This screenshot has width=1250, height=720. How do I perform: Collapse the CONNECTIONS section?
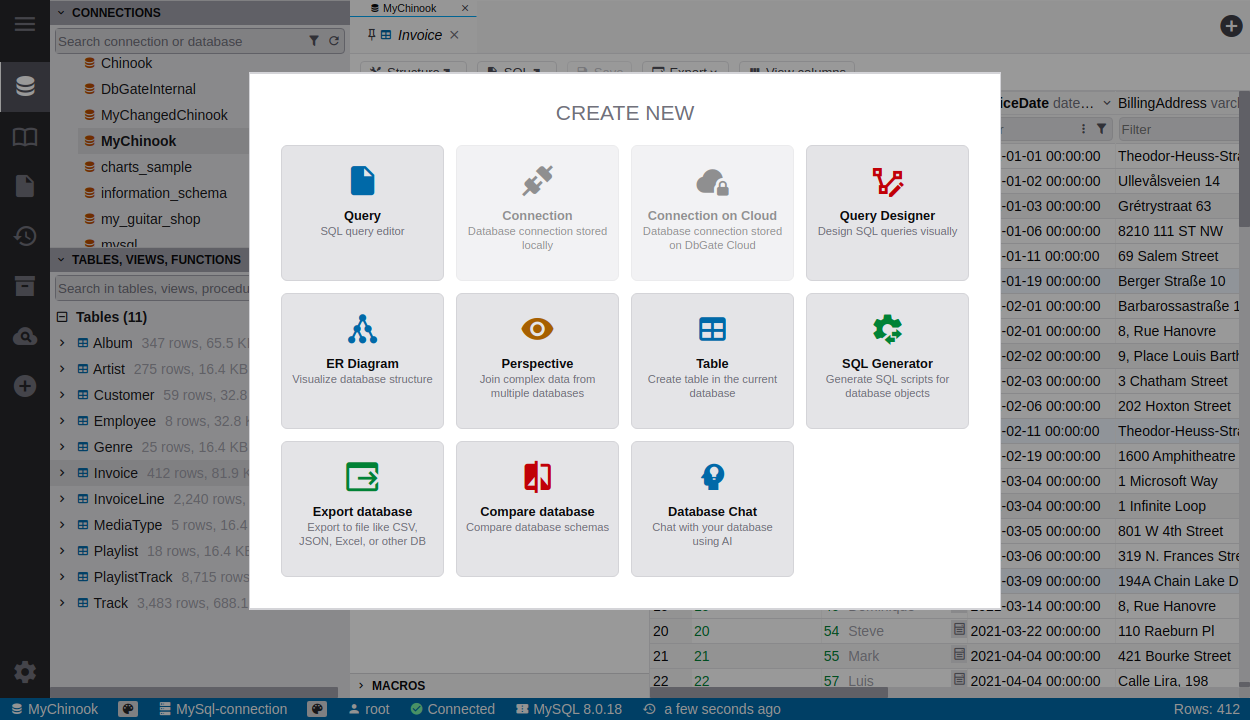click(61, 13)
